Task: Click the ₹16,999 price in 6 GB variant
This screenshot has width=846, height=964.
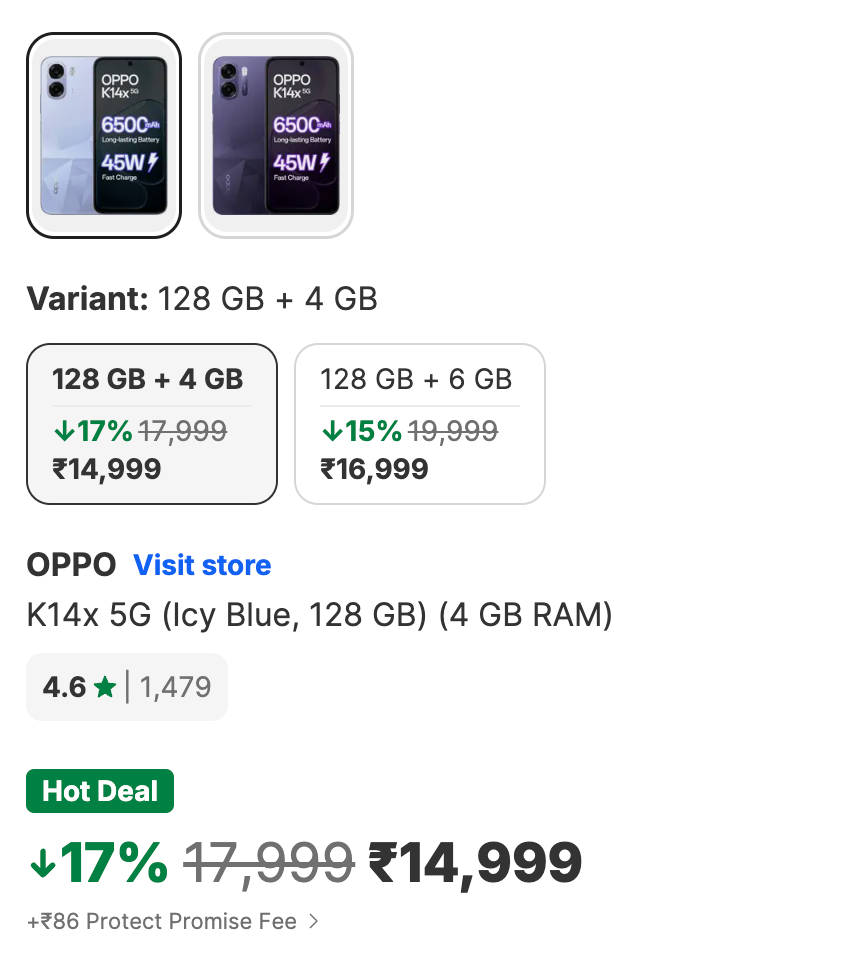Action: coord(374,468)
